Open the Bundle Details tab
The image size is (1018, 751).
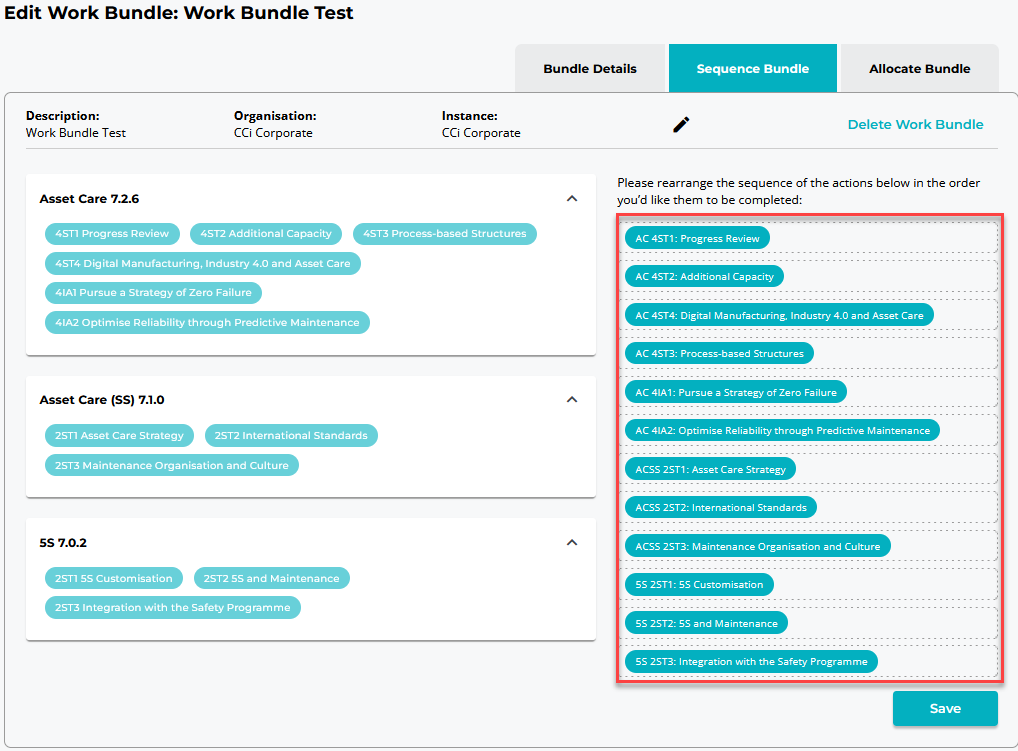coord(590,69)
